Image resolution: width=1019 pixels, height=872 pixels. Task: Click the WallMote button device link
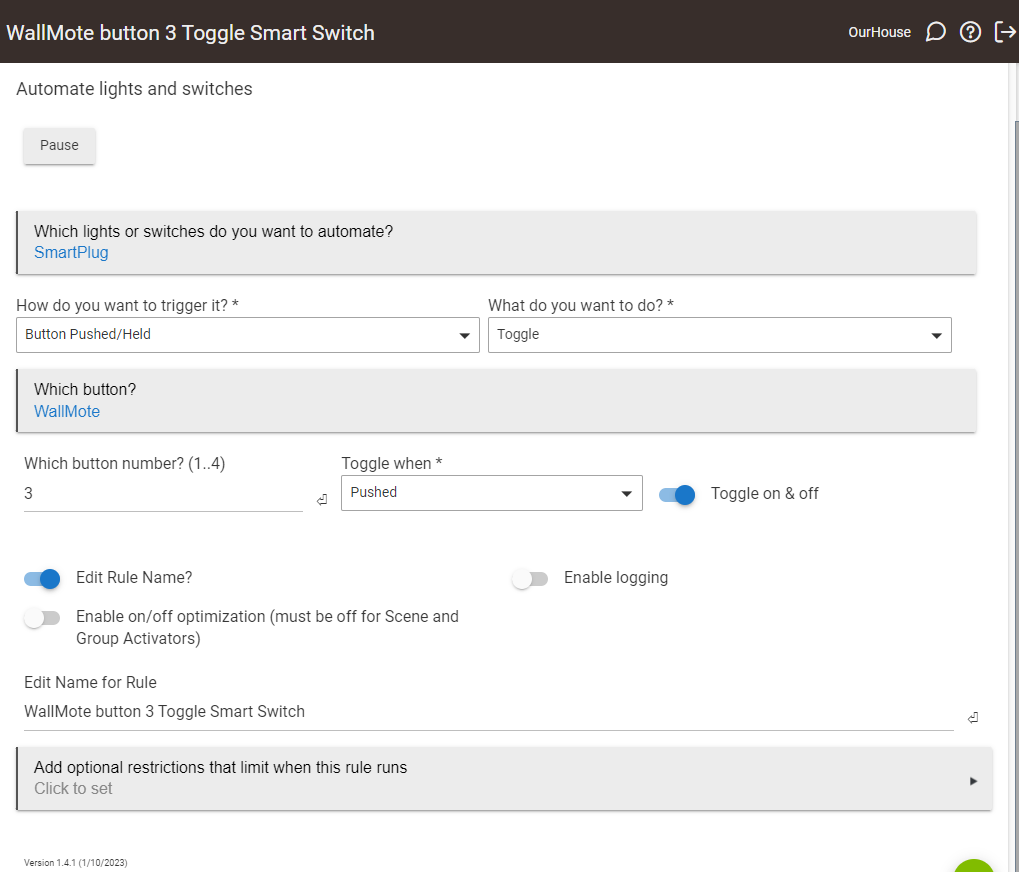(67, 412)
